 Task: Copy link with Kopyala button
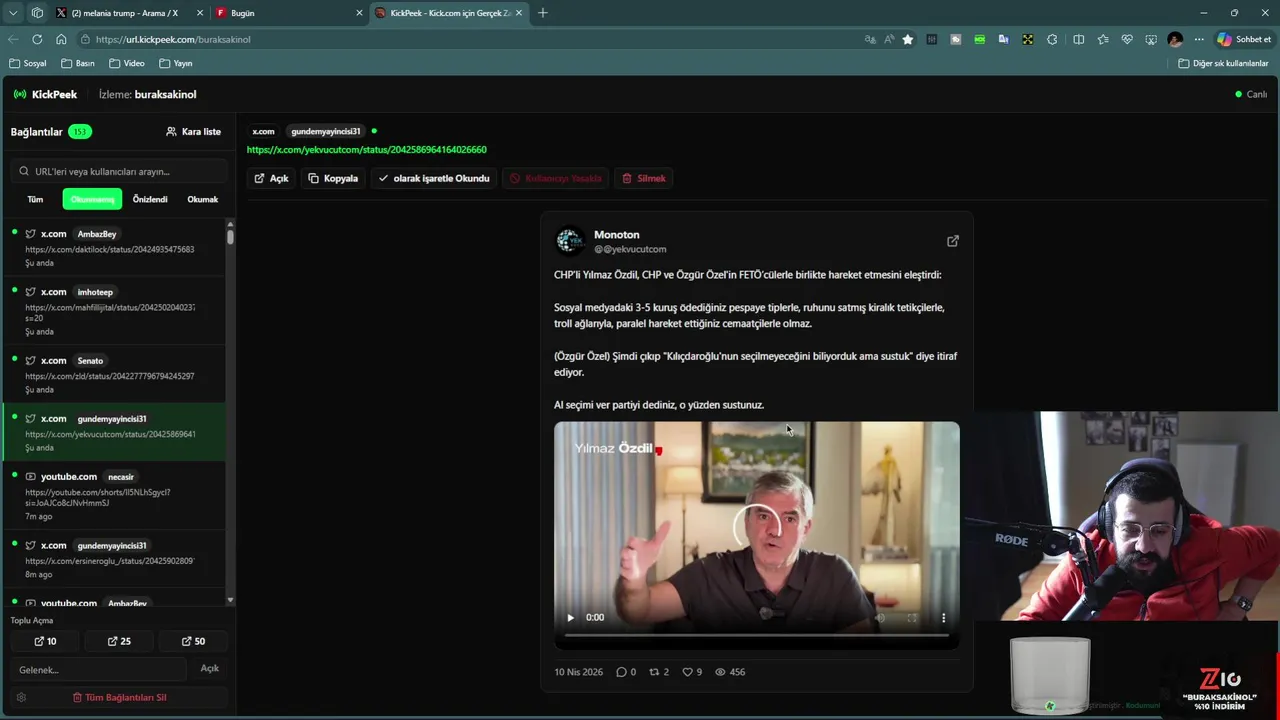tap(333, 178)
